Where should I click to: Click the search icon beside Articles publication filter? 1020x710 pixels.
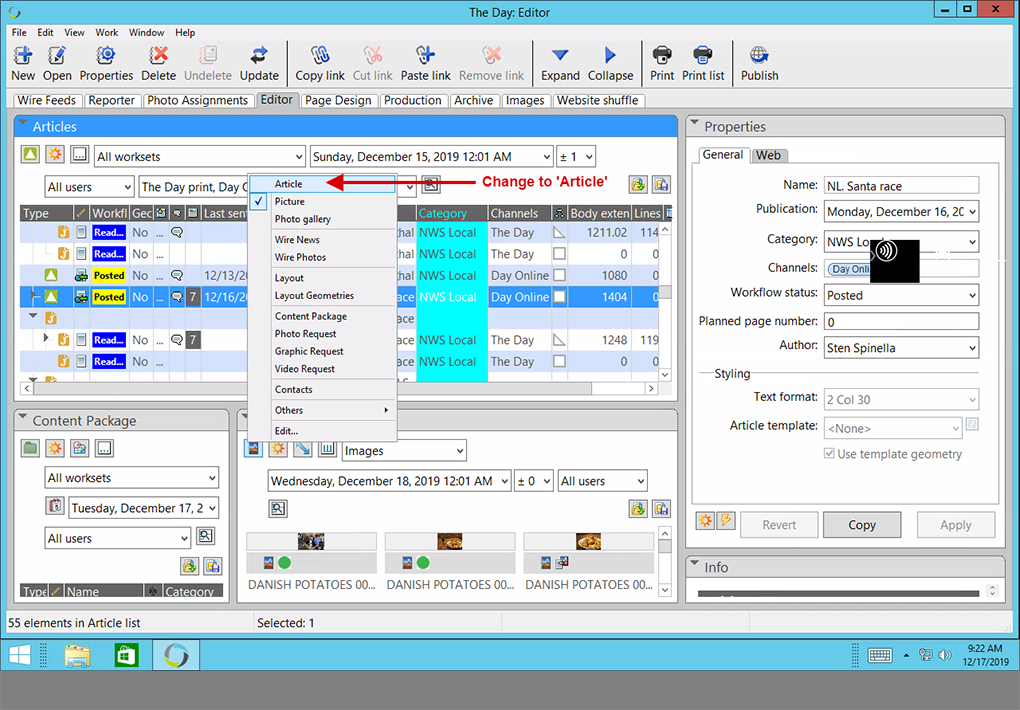(431, 185)
